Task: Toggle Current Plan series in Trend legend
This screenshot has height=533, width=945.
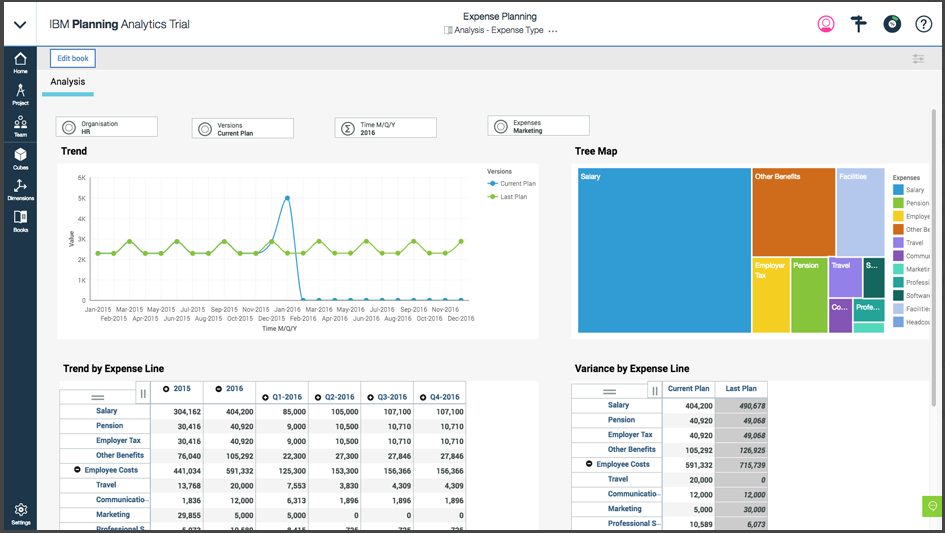Action: click(512, 184)
